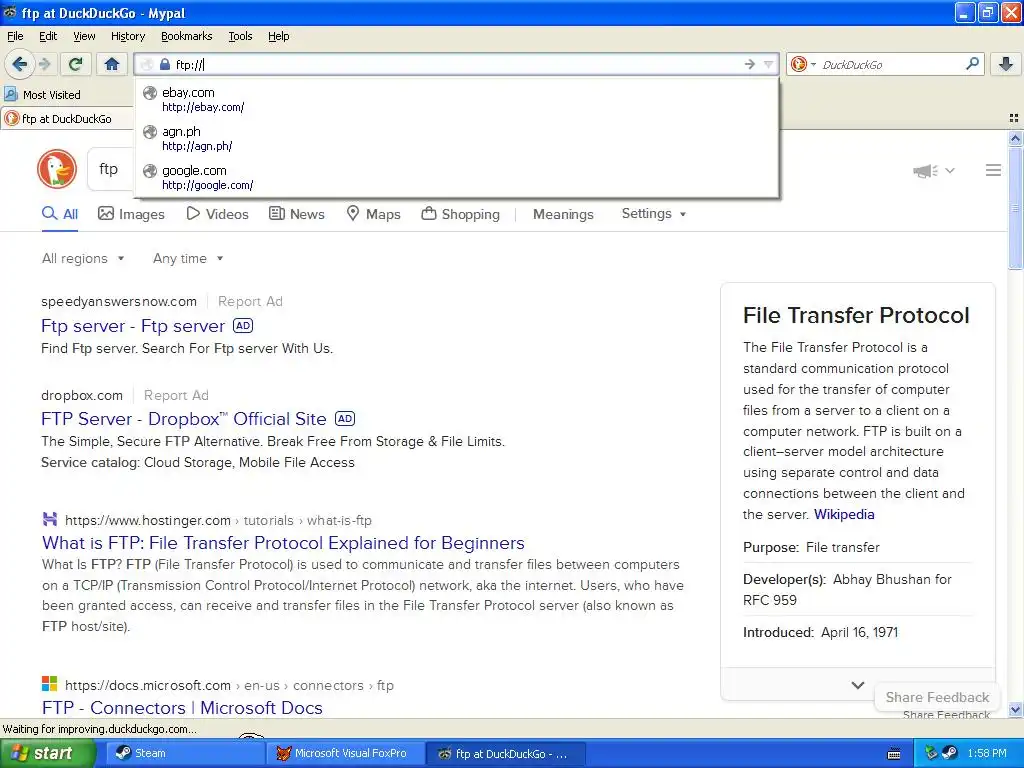Switch to the Maps results tab

373,214
